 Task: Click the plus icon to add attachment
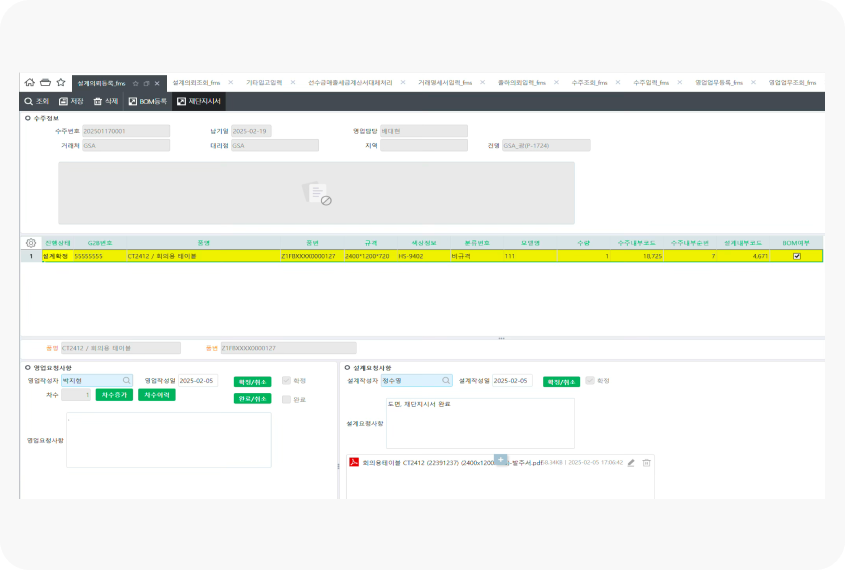[x=501, y=457]
